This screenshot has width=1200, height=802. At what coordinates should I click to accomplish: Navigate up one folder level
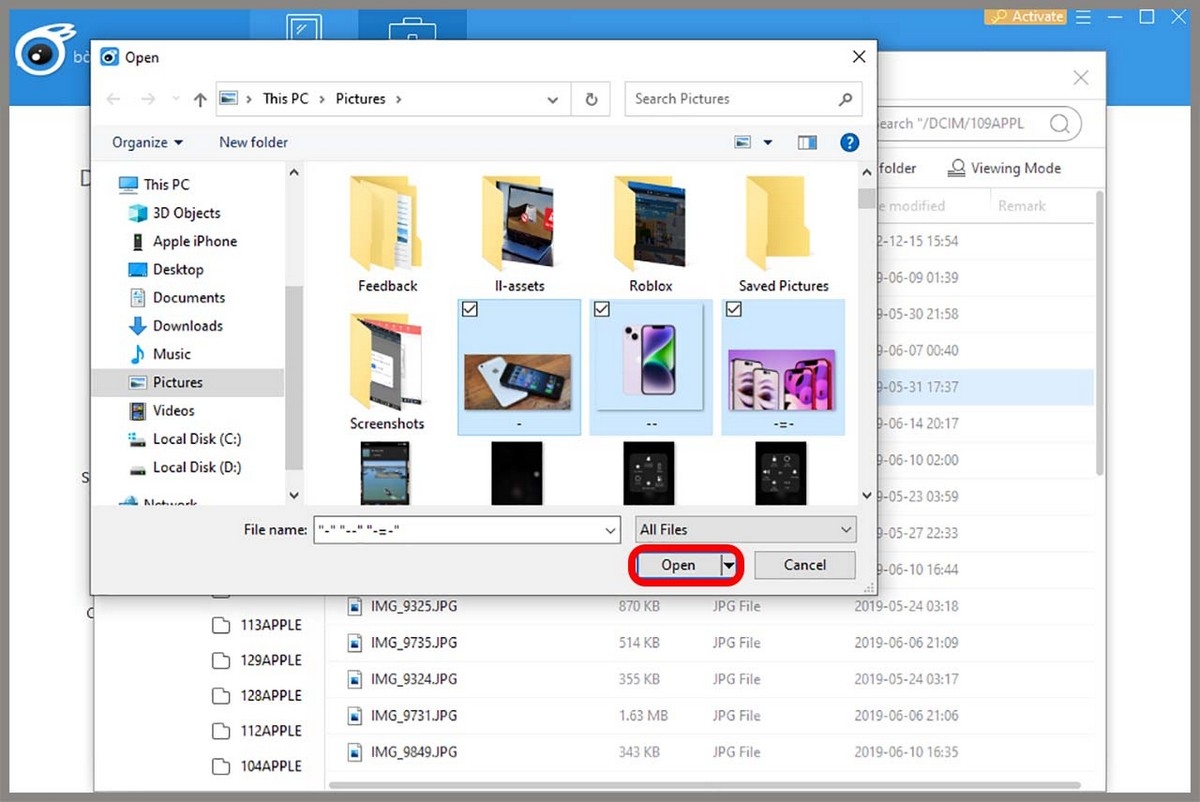coord(199,99)
